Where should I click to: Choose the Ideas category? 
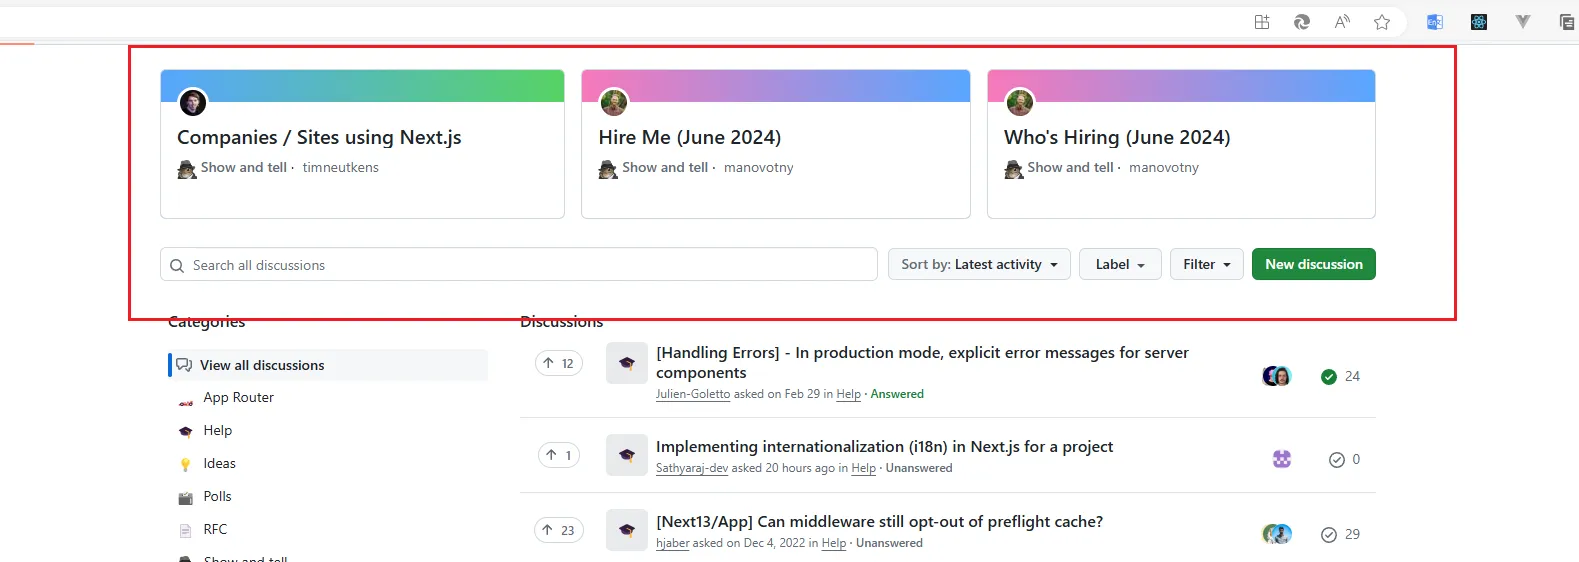pos(219,464)
